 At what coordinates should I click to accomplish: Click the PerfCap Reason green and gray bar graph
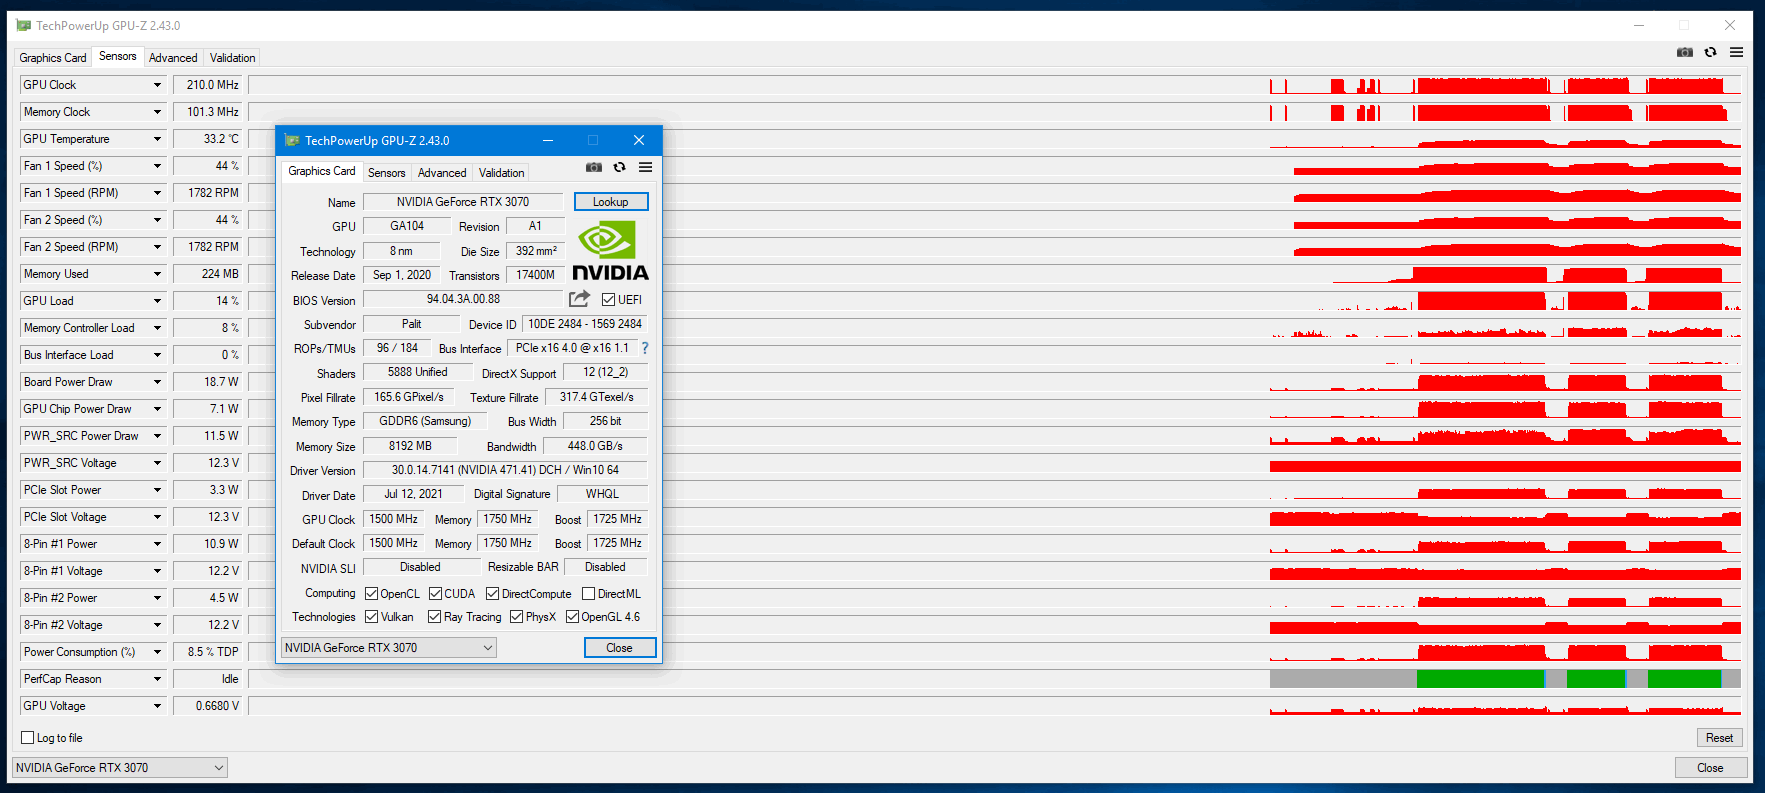(1505, 679)
